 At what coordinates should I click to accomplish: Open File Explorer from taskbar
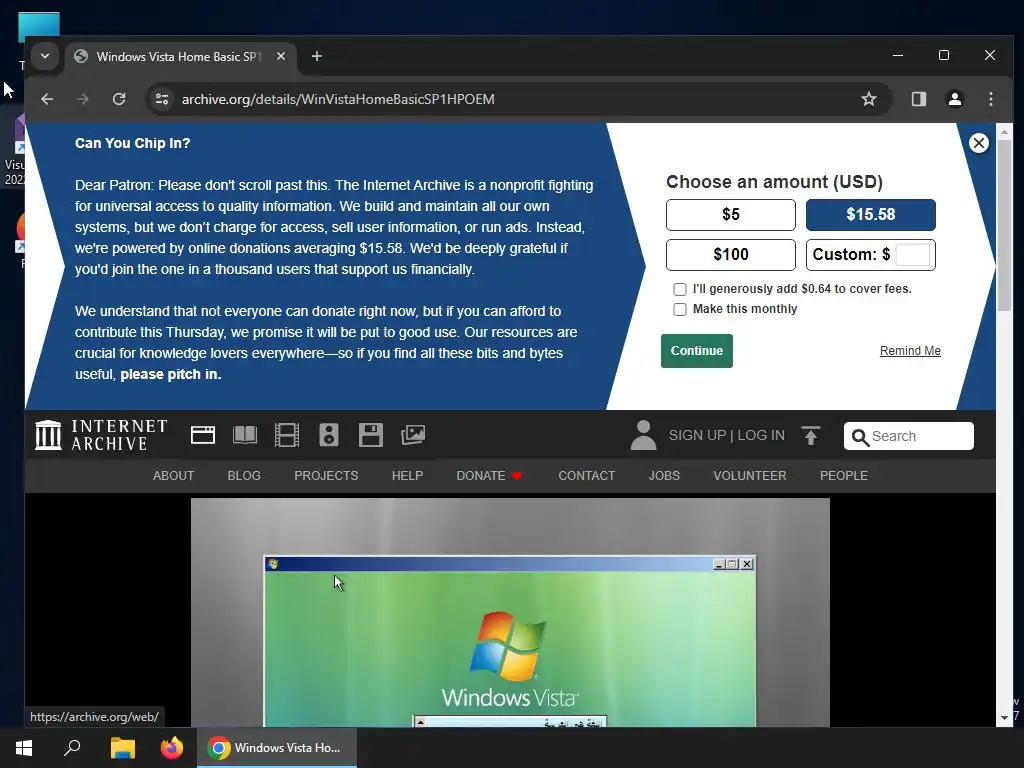pyautogui.click(x=122, y=748)
